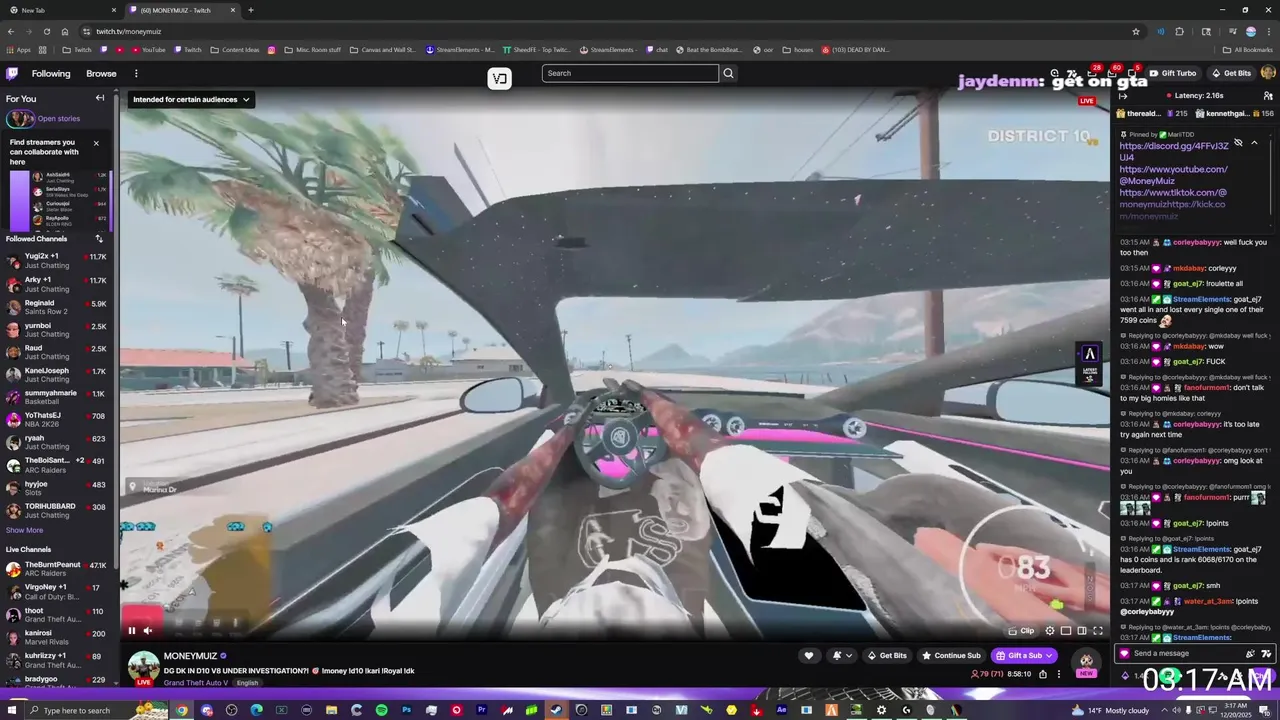Open the Browse tab

click(101, 73)
